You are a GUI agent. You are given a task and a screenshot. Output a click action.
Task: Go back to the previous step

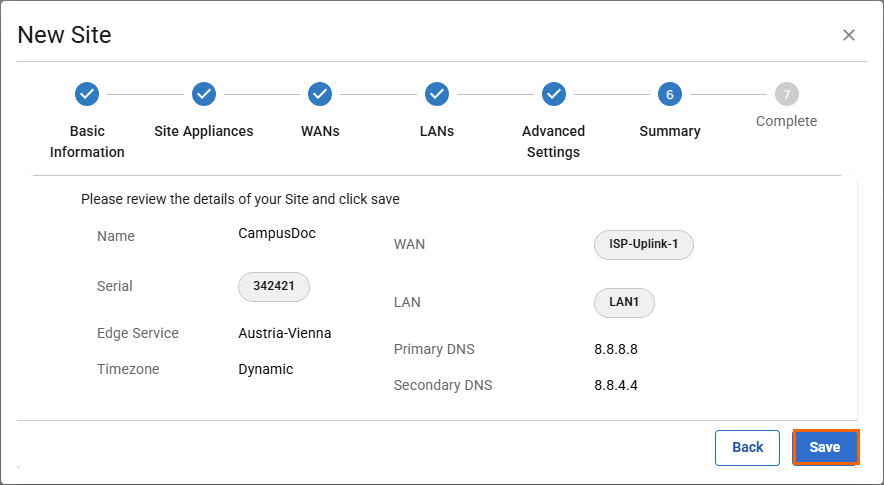pyautogui.click(x=747, y=447)
